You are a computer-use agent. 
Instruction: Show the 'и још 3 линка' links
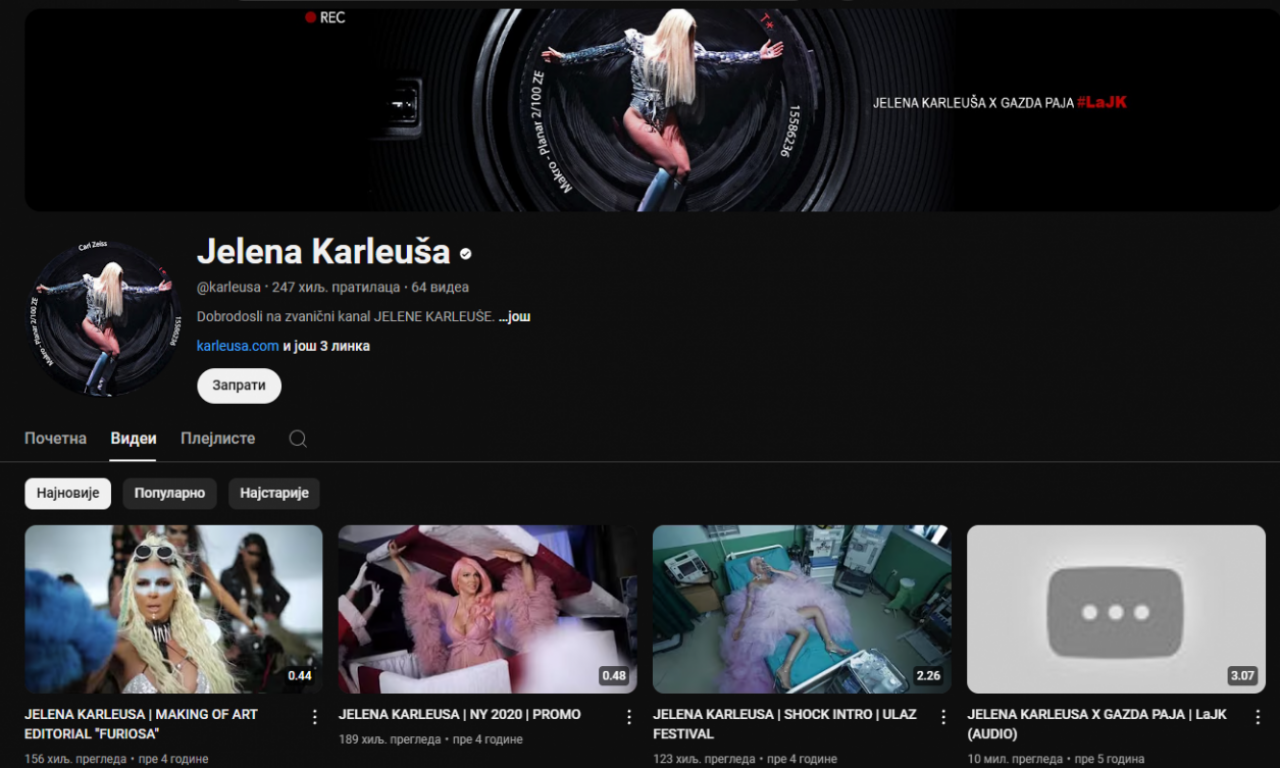(326, 346)
